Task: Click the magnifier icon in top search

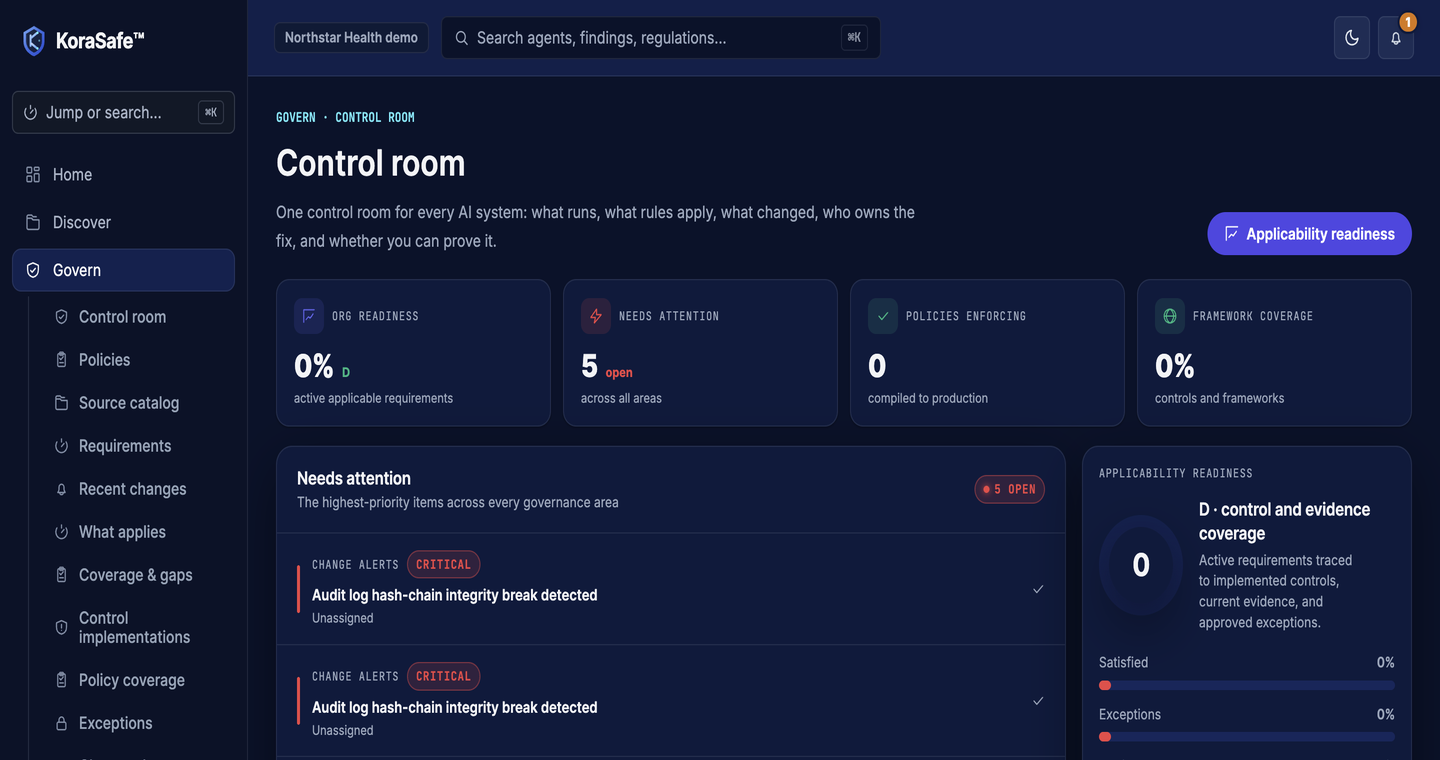Action: tap(461, 38)
